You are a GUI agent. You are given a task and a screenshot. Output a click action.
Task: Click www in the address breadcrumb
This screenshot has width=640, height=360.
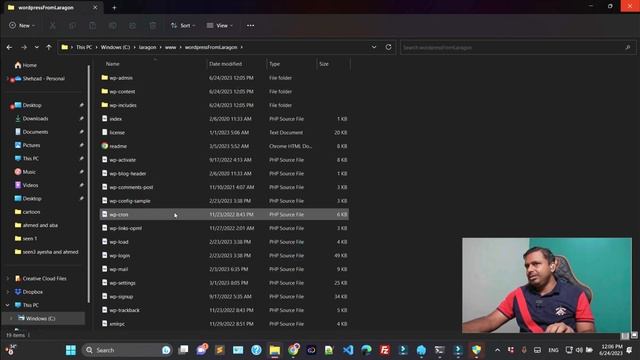[171, 47]
